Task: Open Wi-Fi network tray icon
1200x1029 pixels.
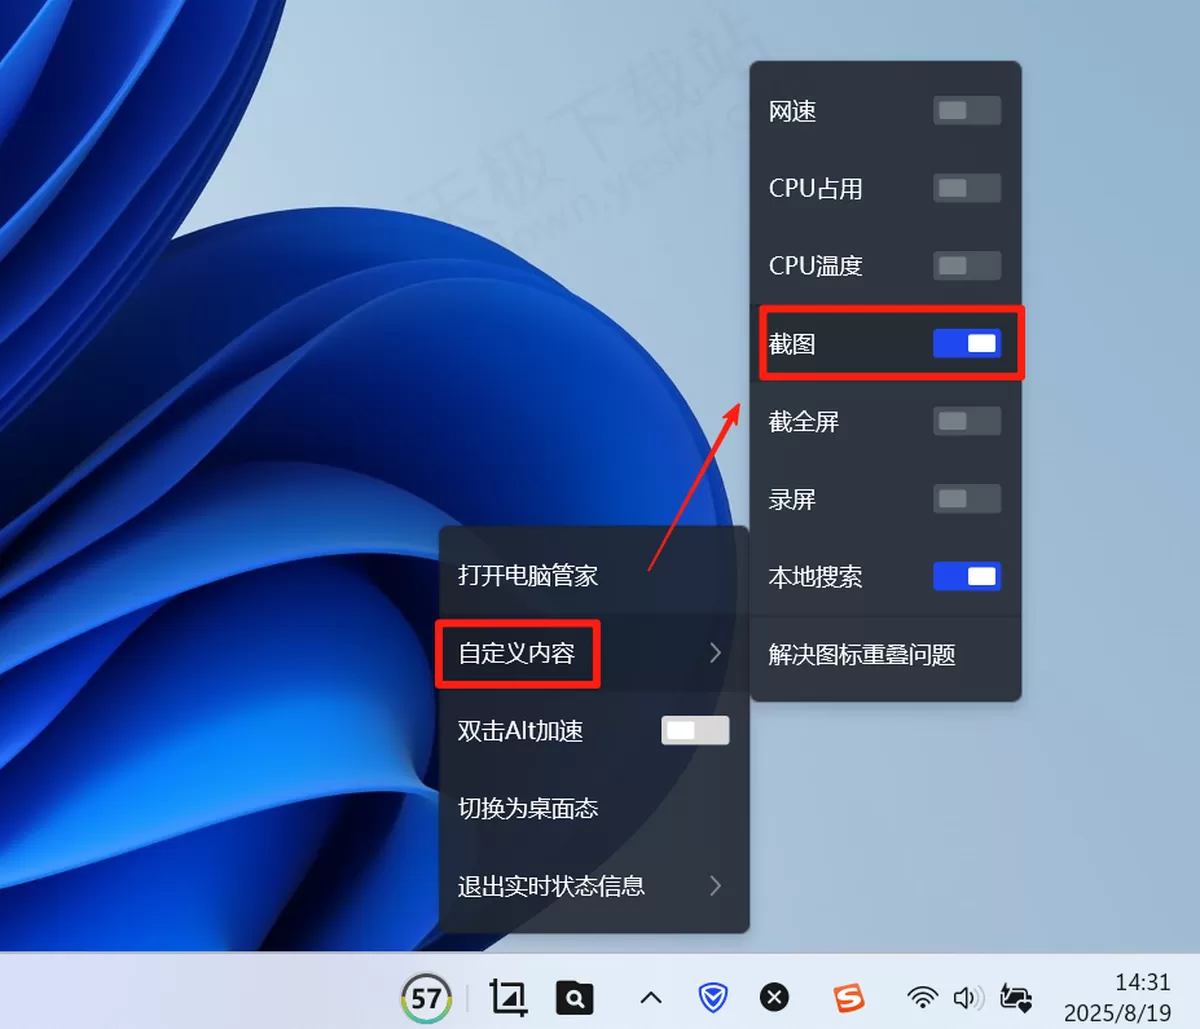Action: (x=922, y=997)
